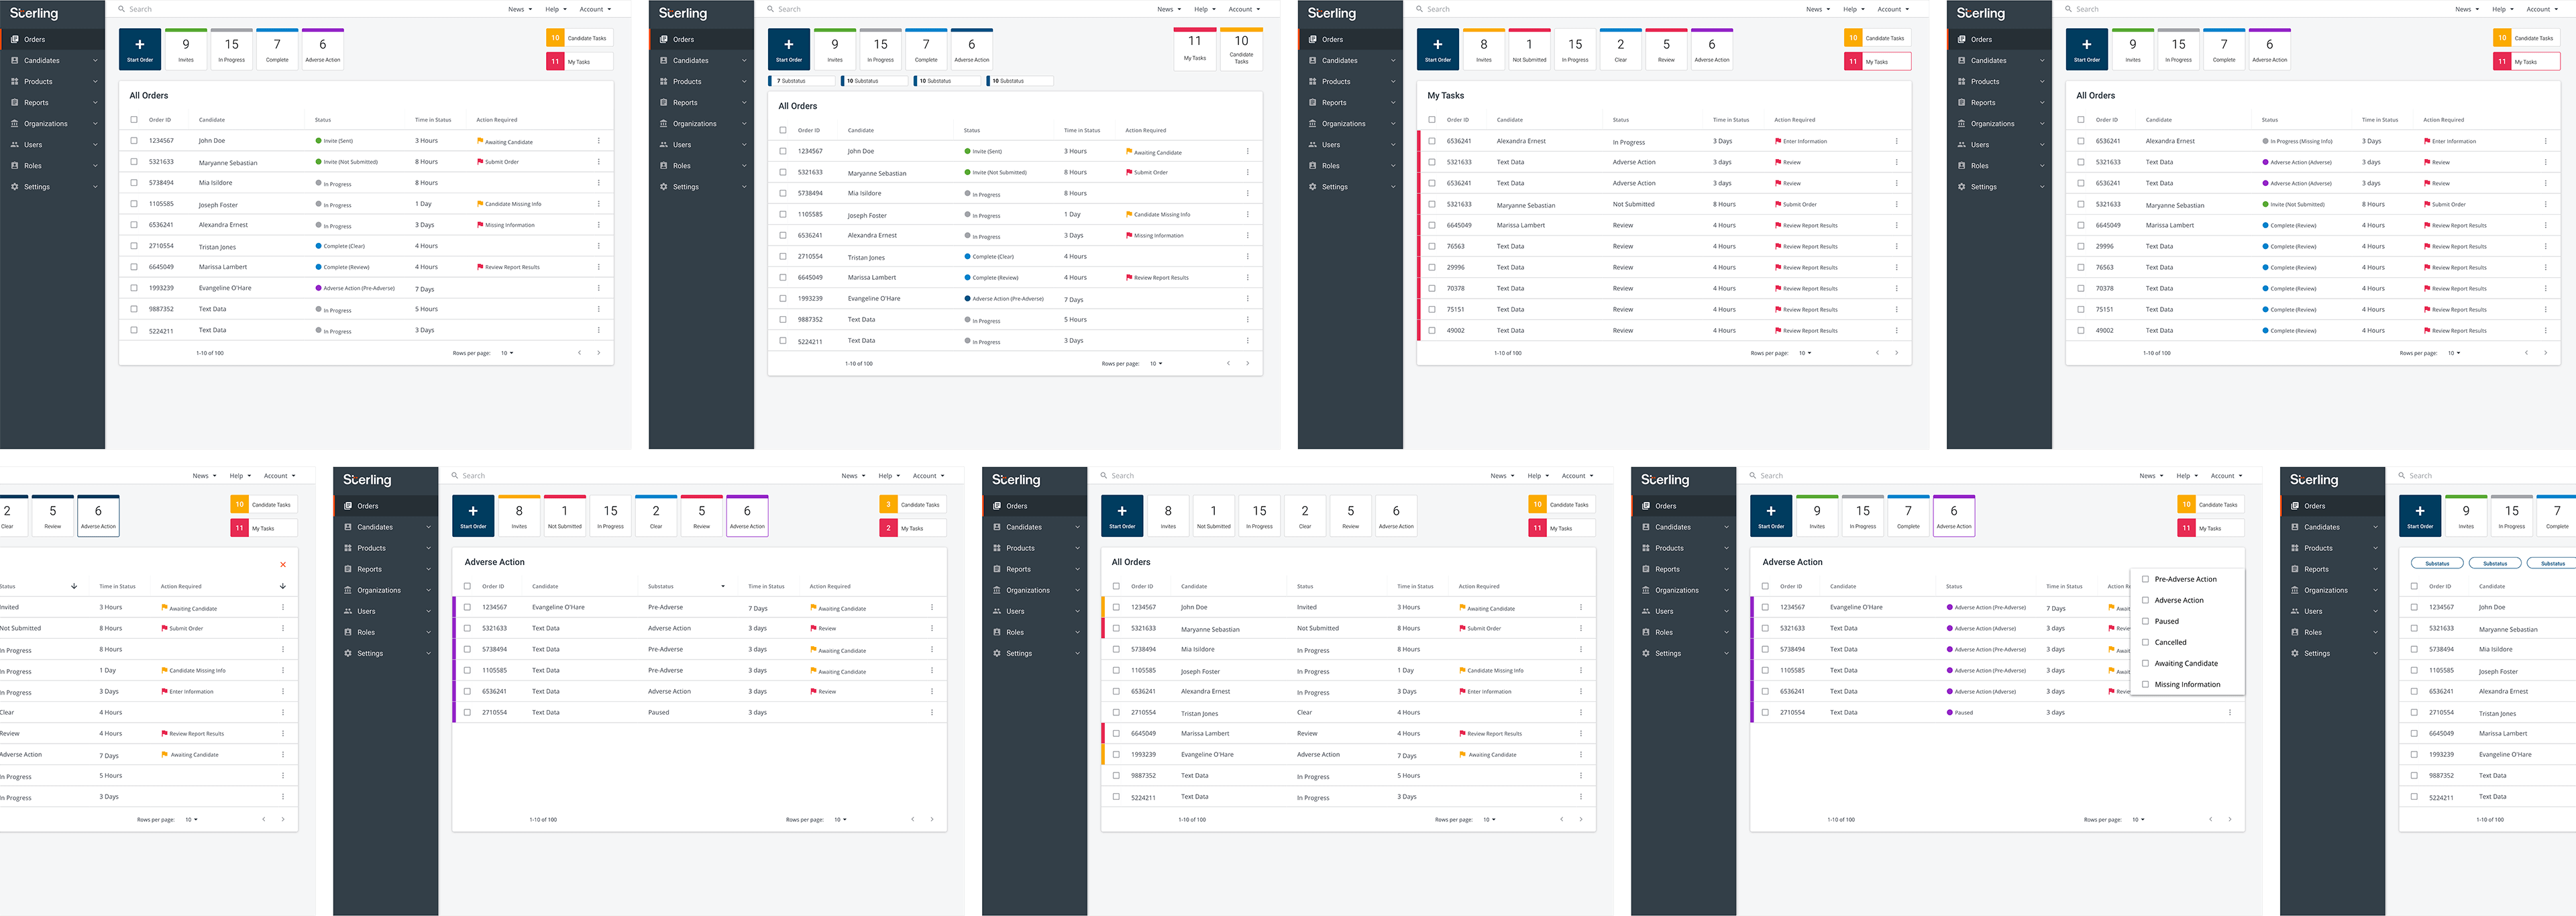Click the Settings gear in the cut-off Substatus-pills mockup
2576x916 pixels.
click(x=2295, y=653)
